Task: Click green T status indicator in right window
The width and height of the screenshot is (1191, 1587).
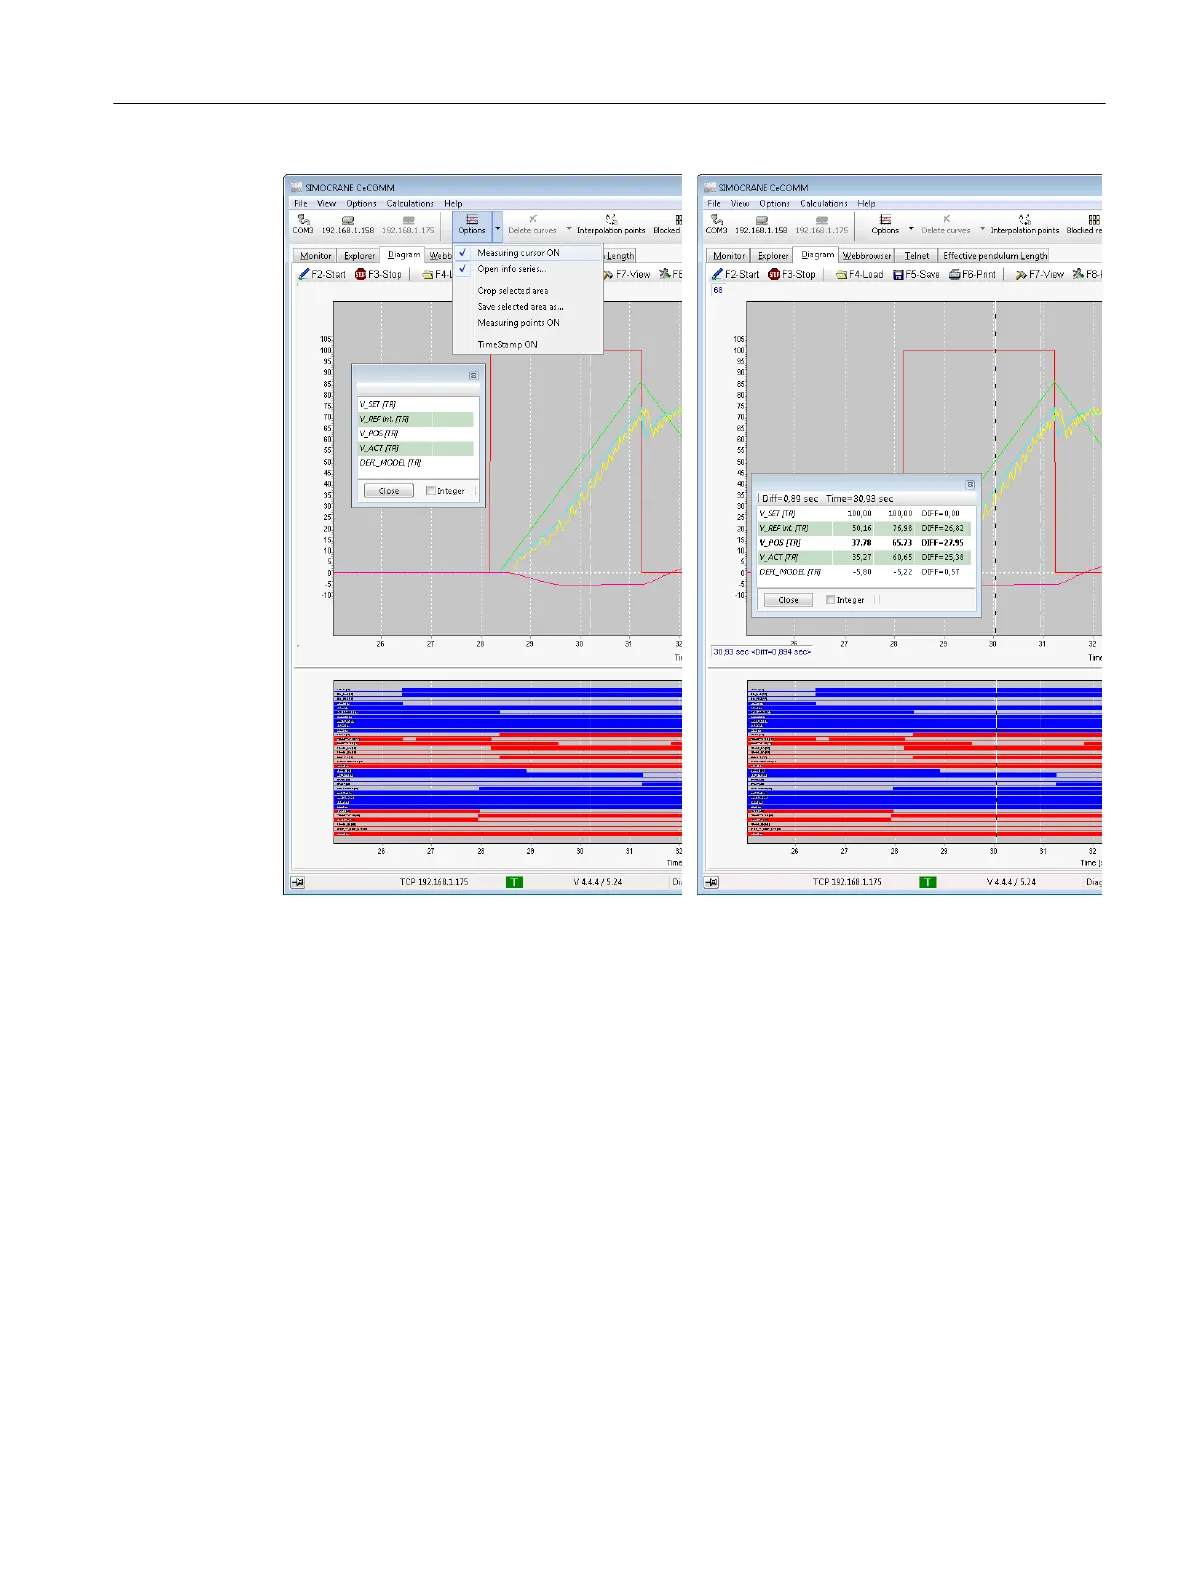Action: pos(928,882)
